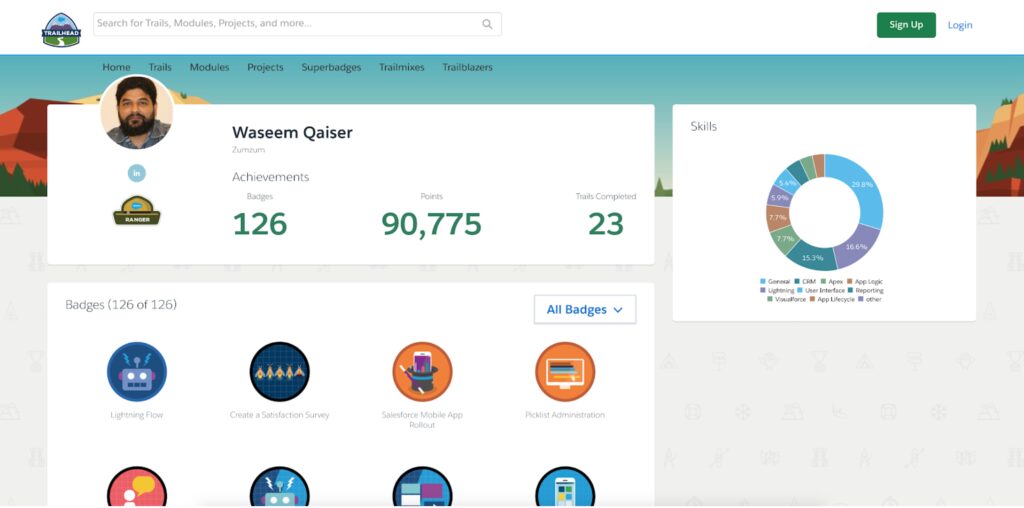Click the mobile phone badge in second row
1024x508 pixels.
(x=565, y=487)
